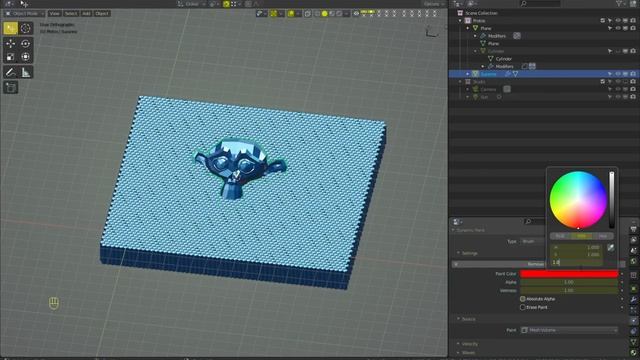
Task: Open the Object Mode dropdown
Action: [x=24, y=13]
